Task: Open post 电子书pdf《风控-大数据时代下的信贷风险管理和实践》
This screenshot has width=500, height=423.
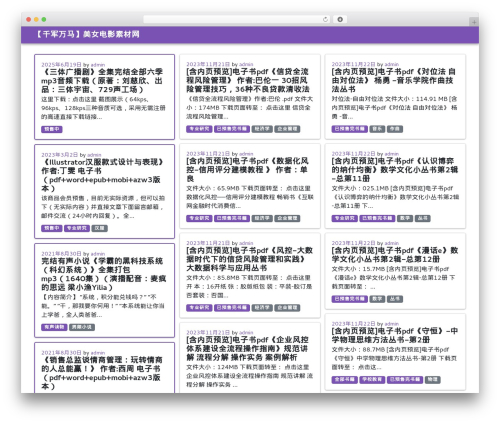Action: click(249, 259)
